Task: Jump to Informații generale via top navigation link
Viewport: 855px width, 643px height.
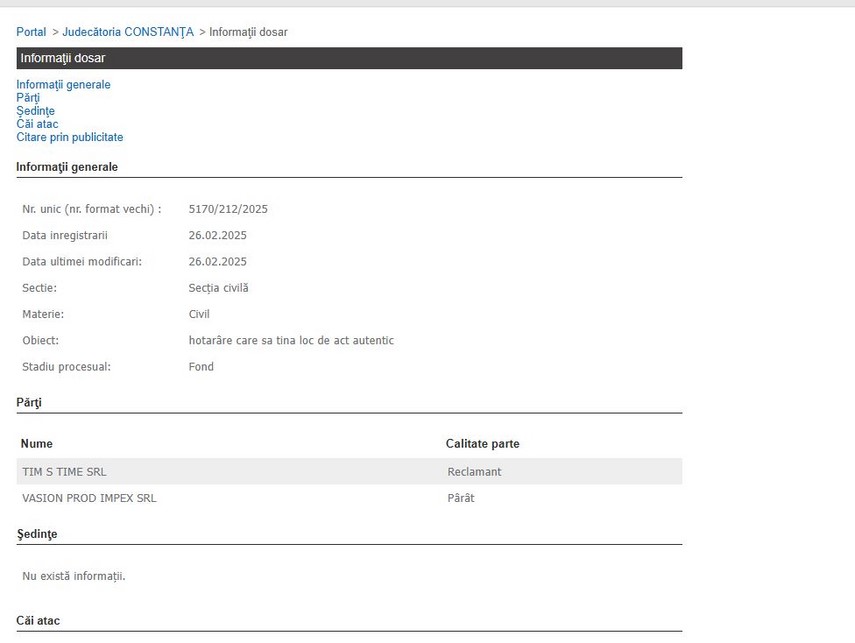Action: click(63, 85)
